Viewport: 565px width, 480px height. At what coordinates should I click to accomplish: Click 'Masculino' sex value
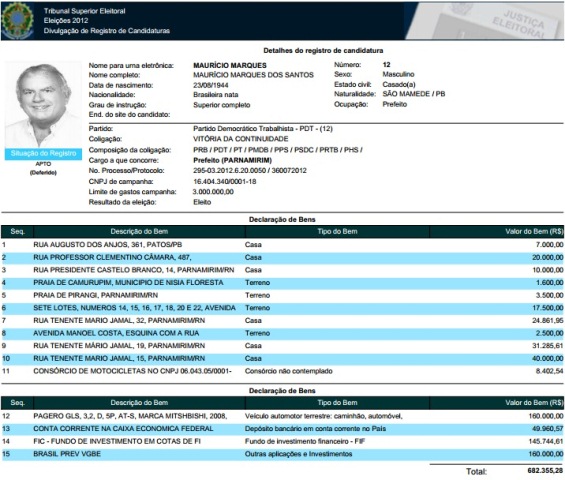click(398, 74)
